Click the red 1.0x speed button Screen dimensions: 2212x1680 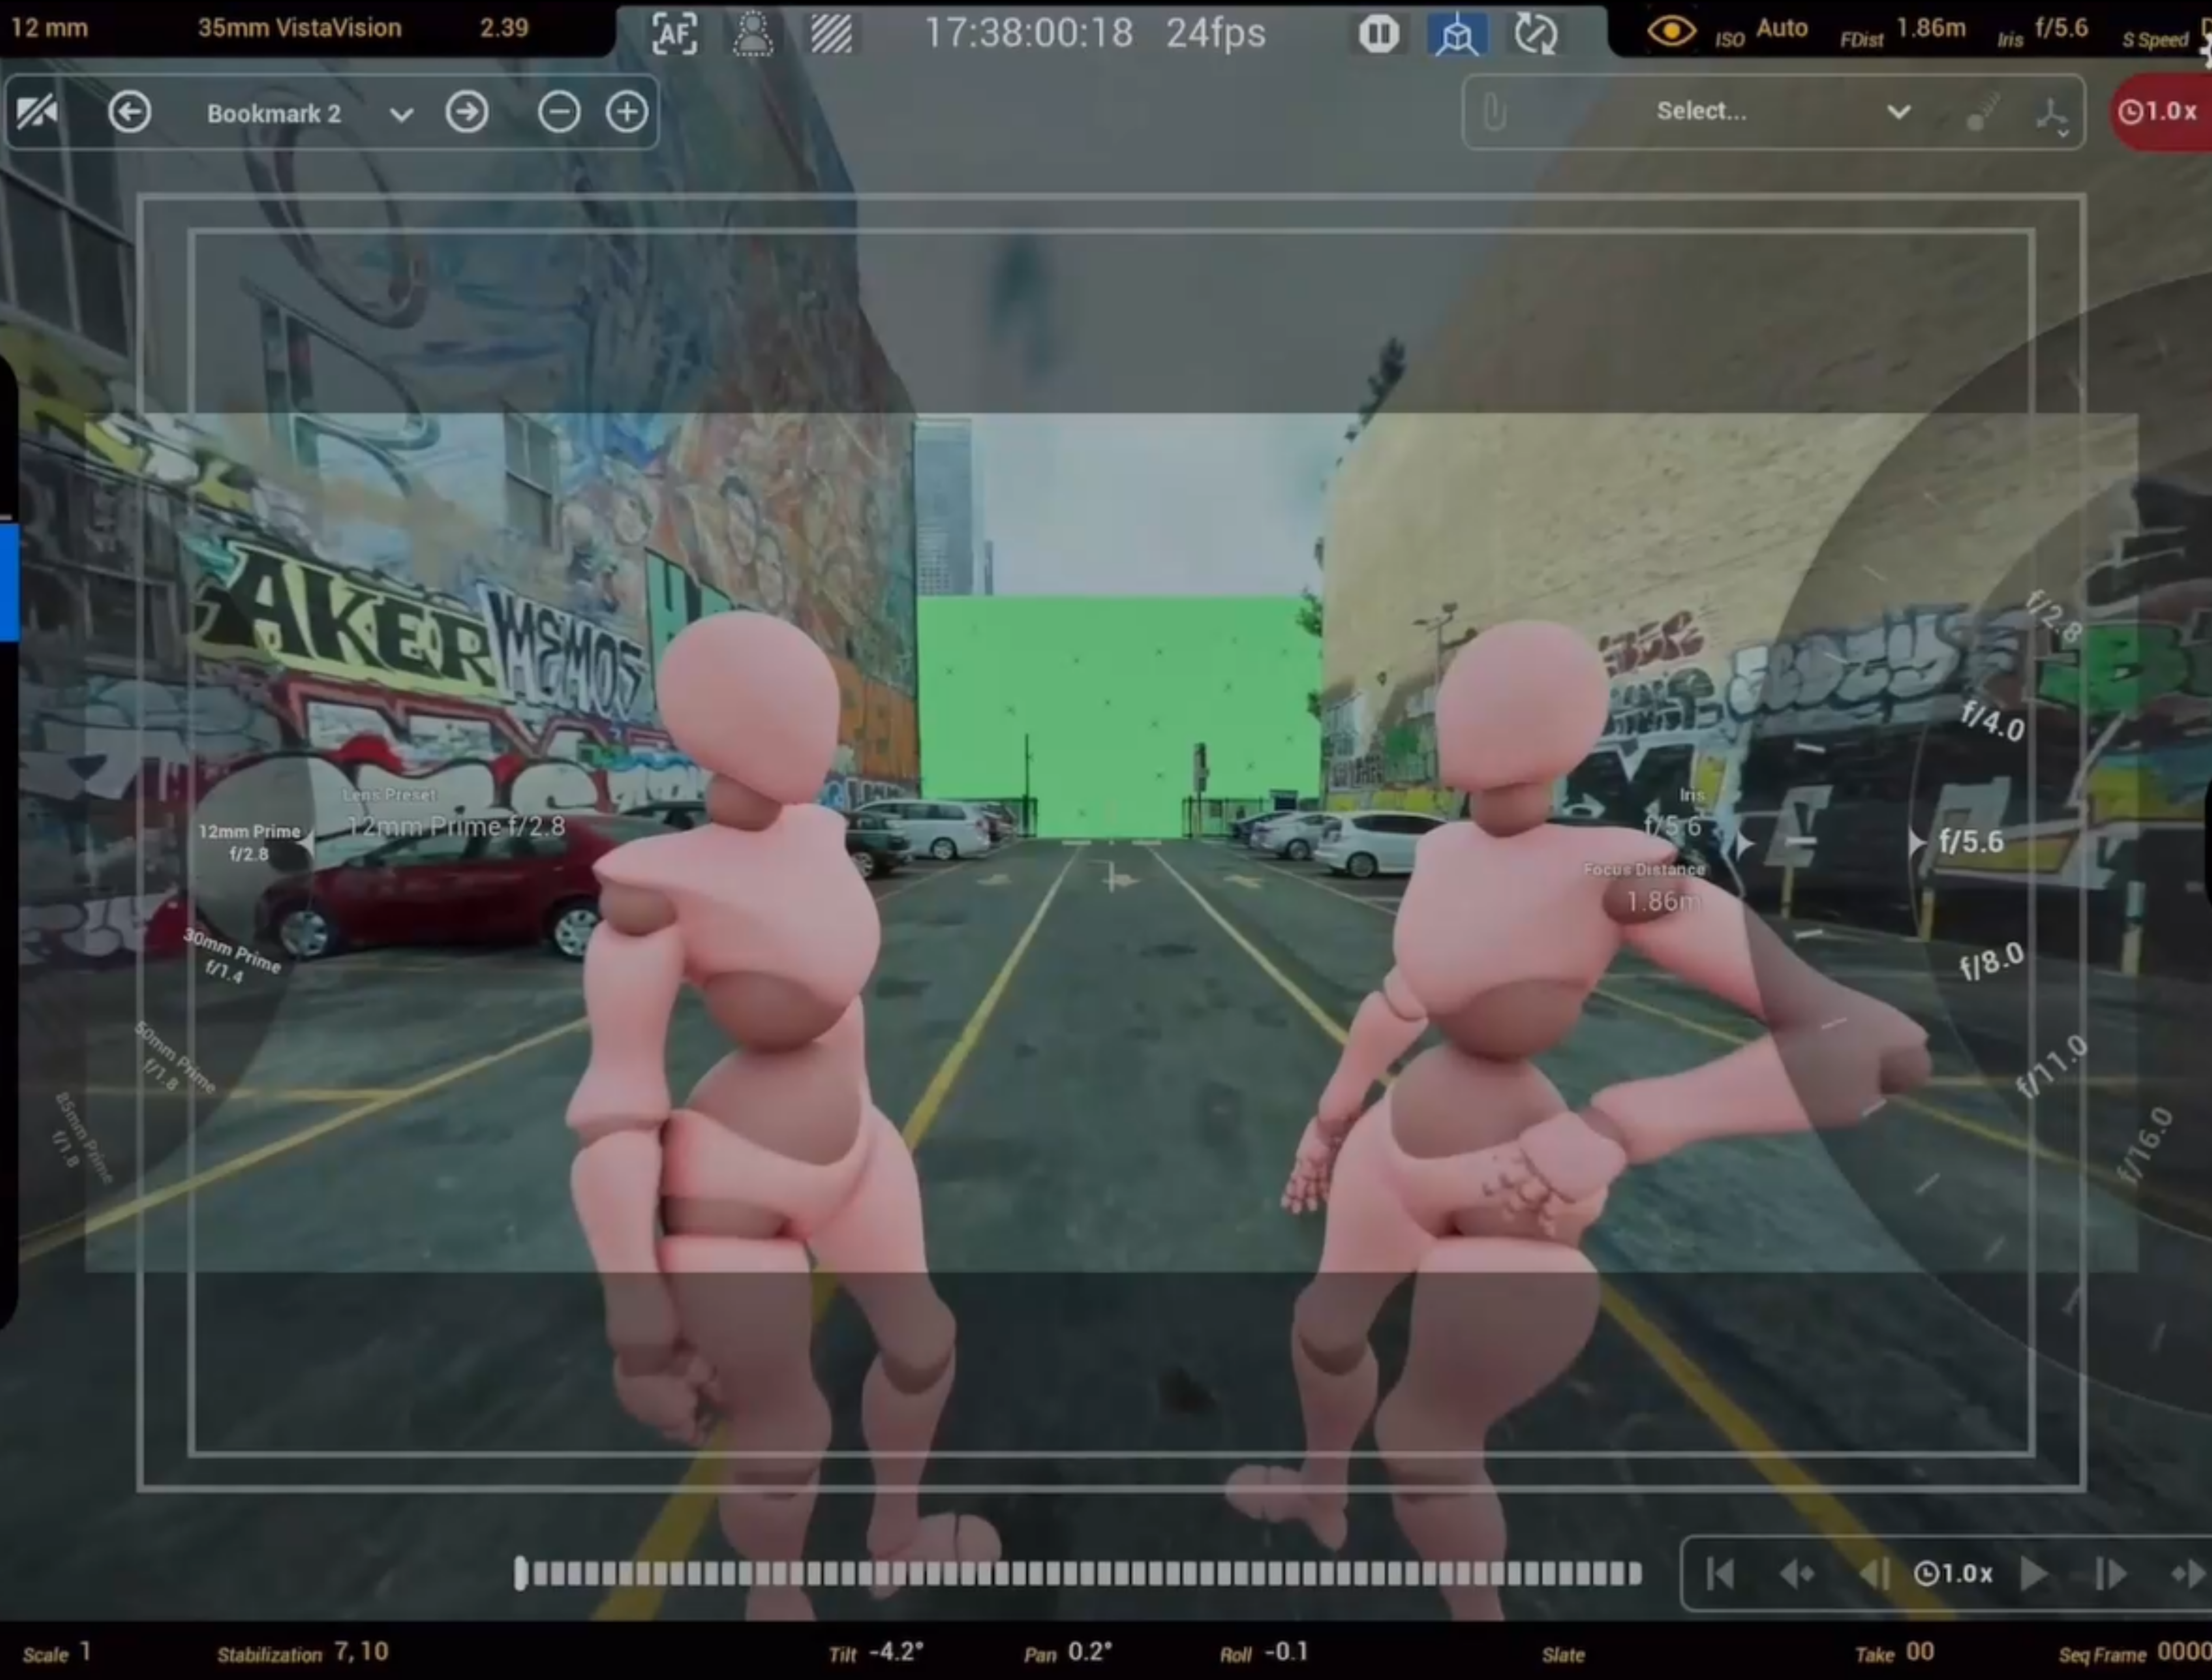(2160, 111)
